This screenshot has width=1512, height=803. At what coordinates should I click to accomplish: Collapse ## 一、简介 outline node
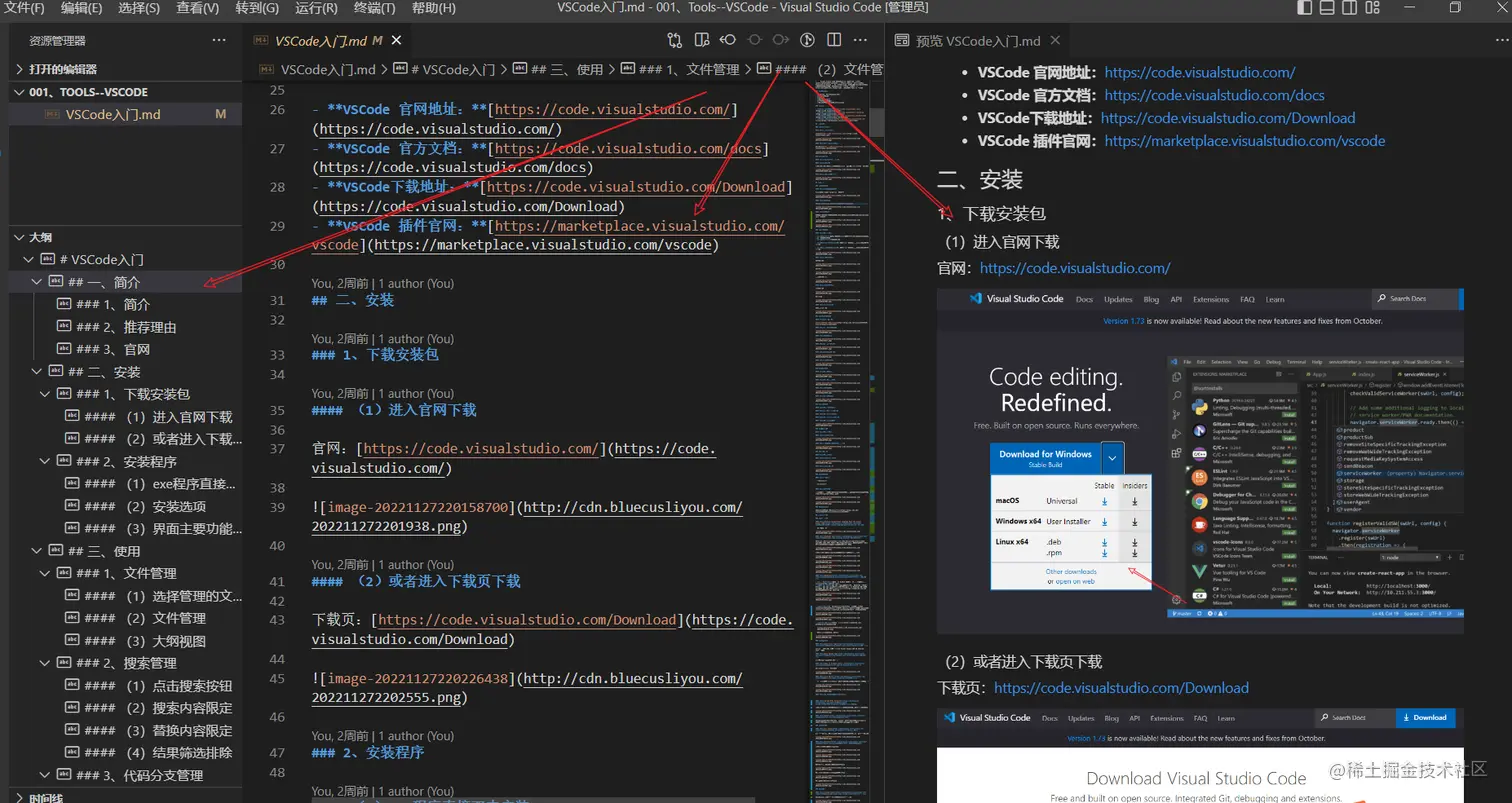pyautogui.click(x=37, y=282)
